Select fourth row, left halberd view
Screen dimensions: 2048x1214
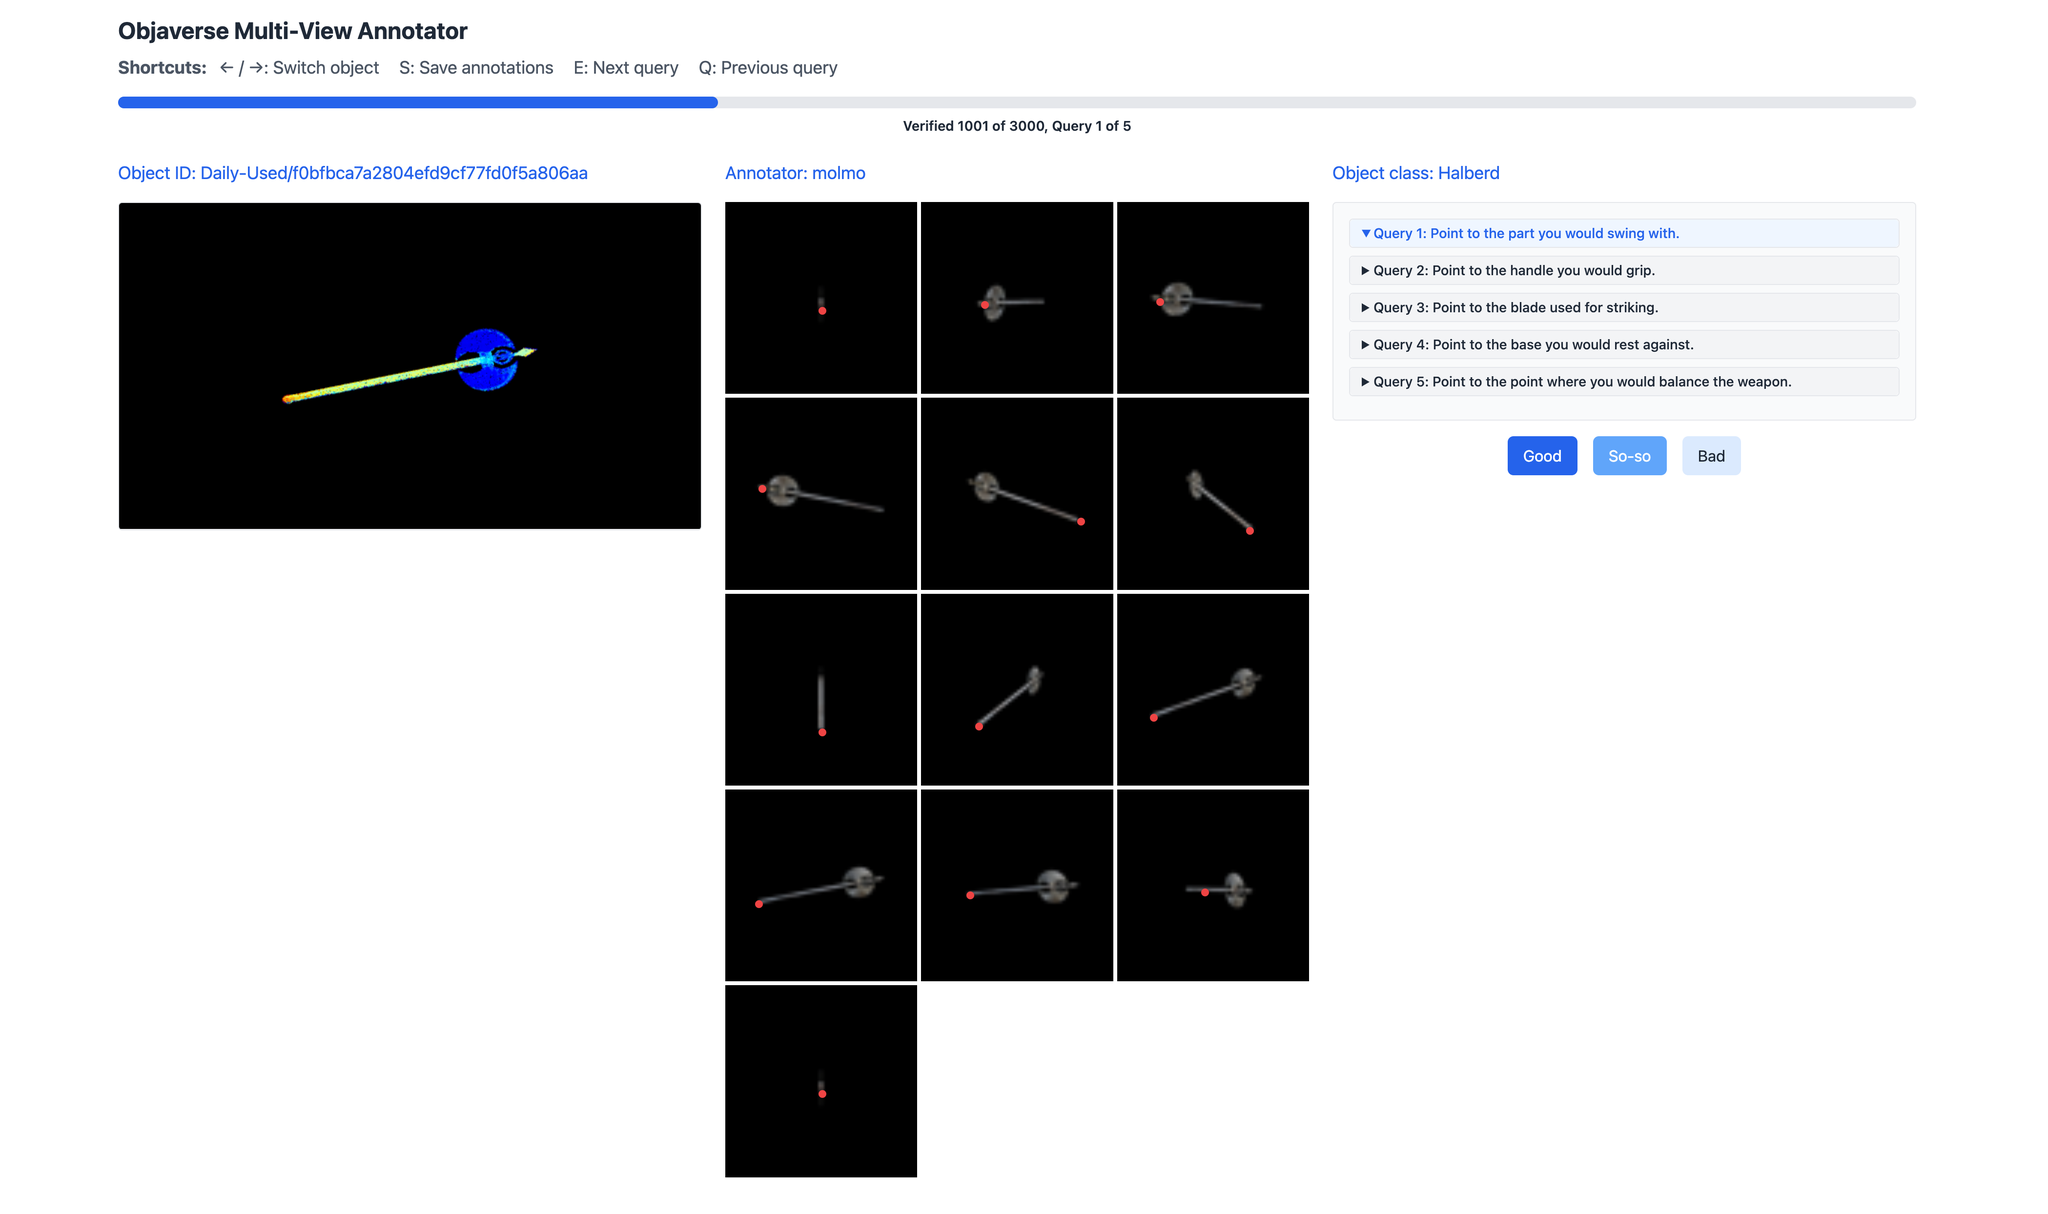(821, 886)
